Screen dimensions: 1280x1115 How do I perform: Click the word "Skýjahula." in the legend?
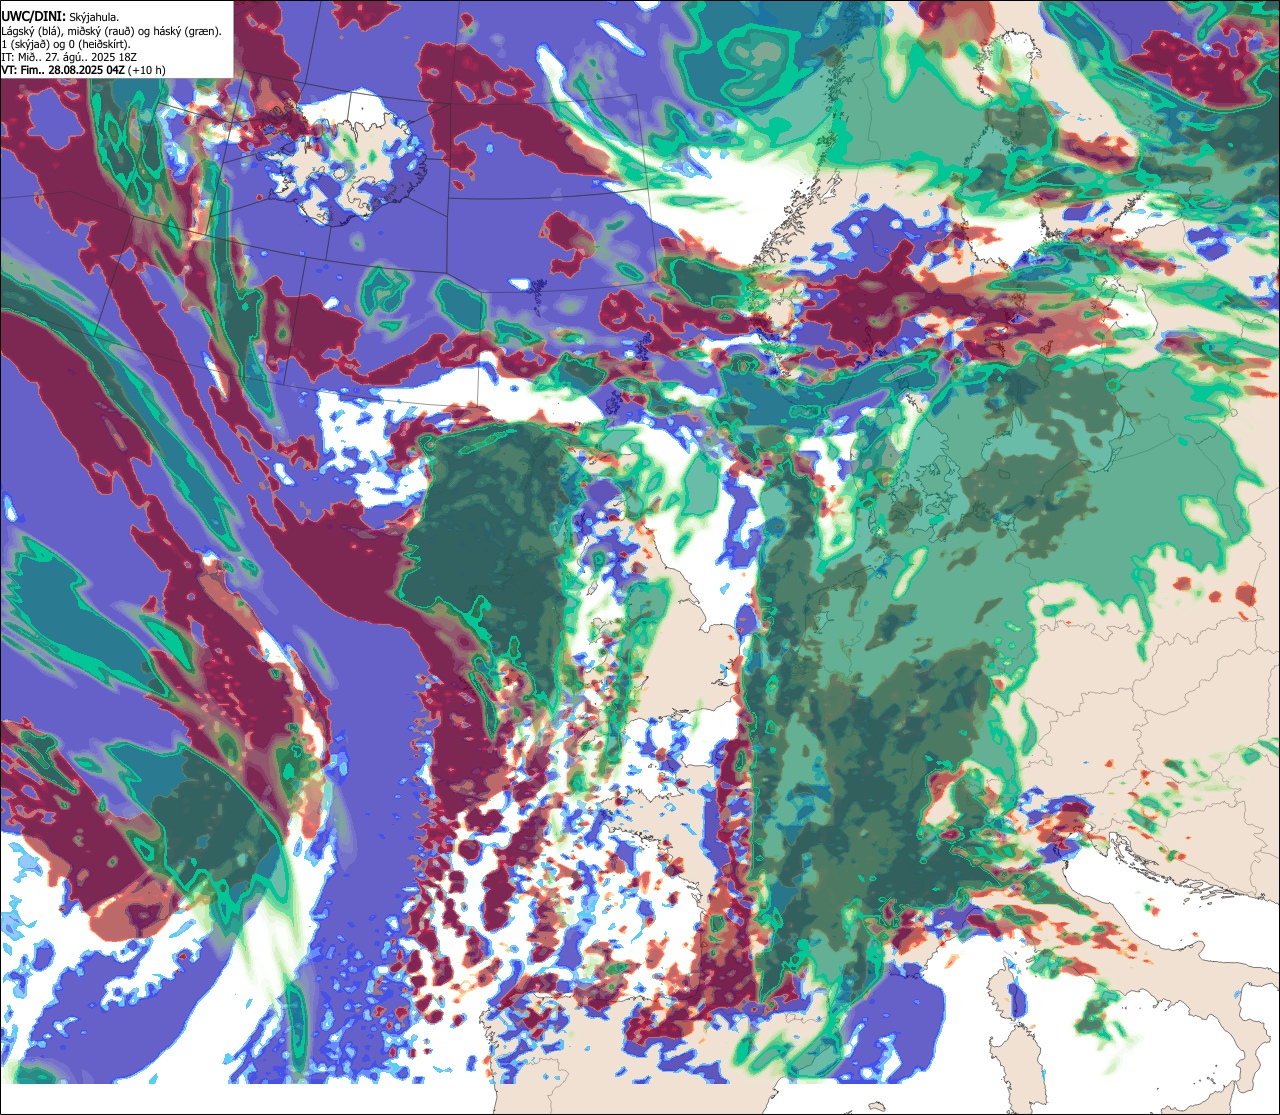[x=94, y=18]
